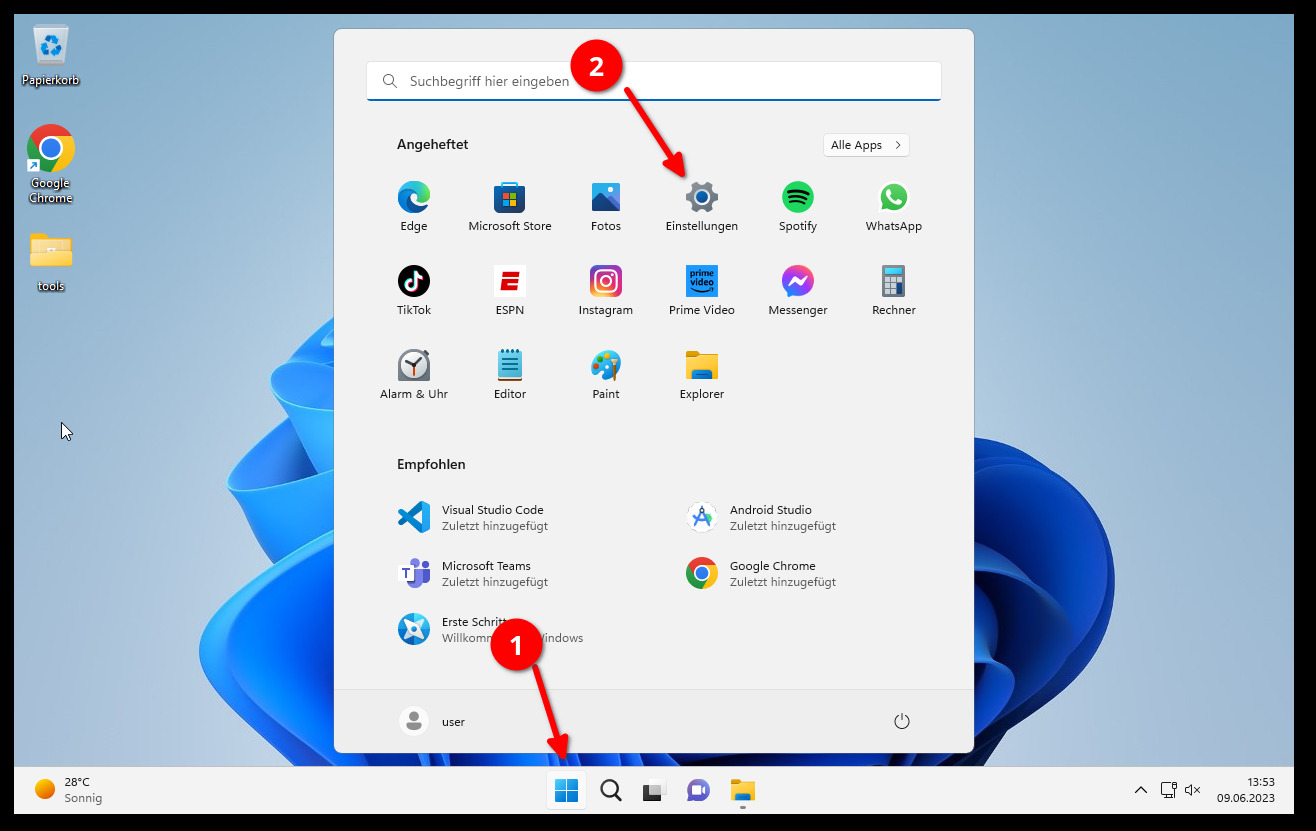Open the Paint app
1316x831 pixels.
click(x=606, y=375)
